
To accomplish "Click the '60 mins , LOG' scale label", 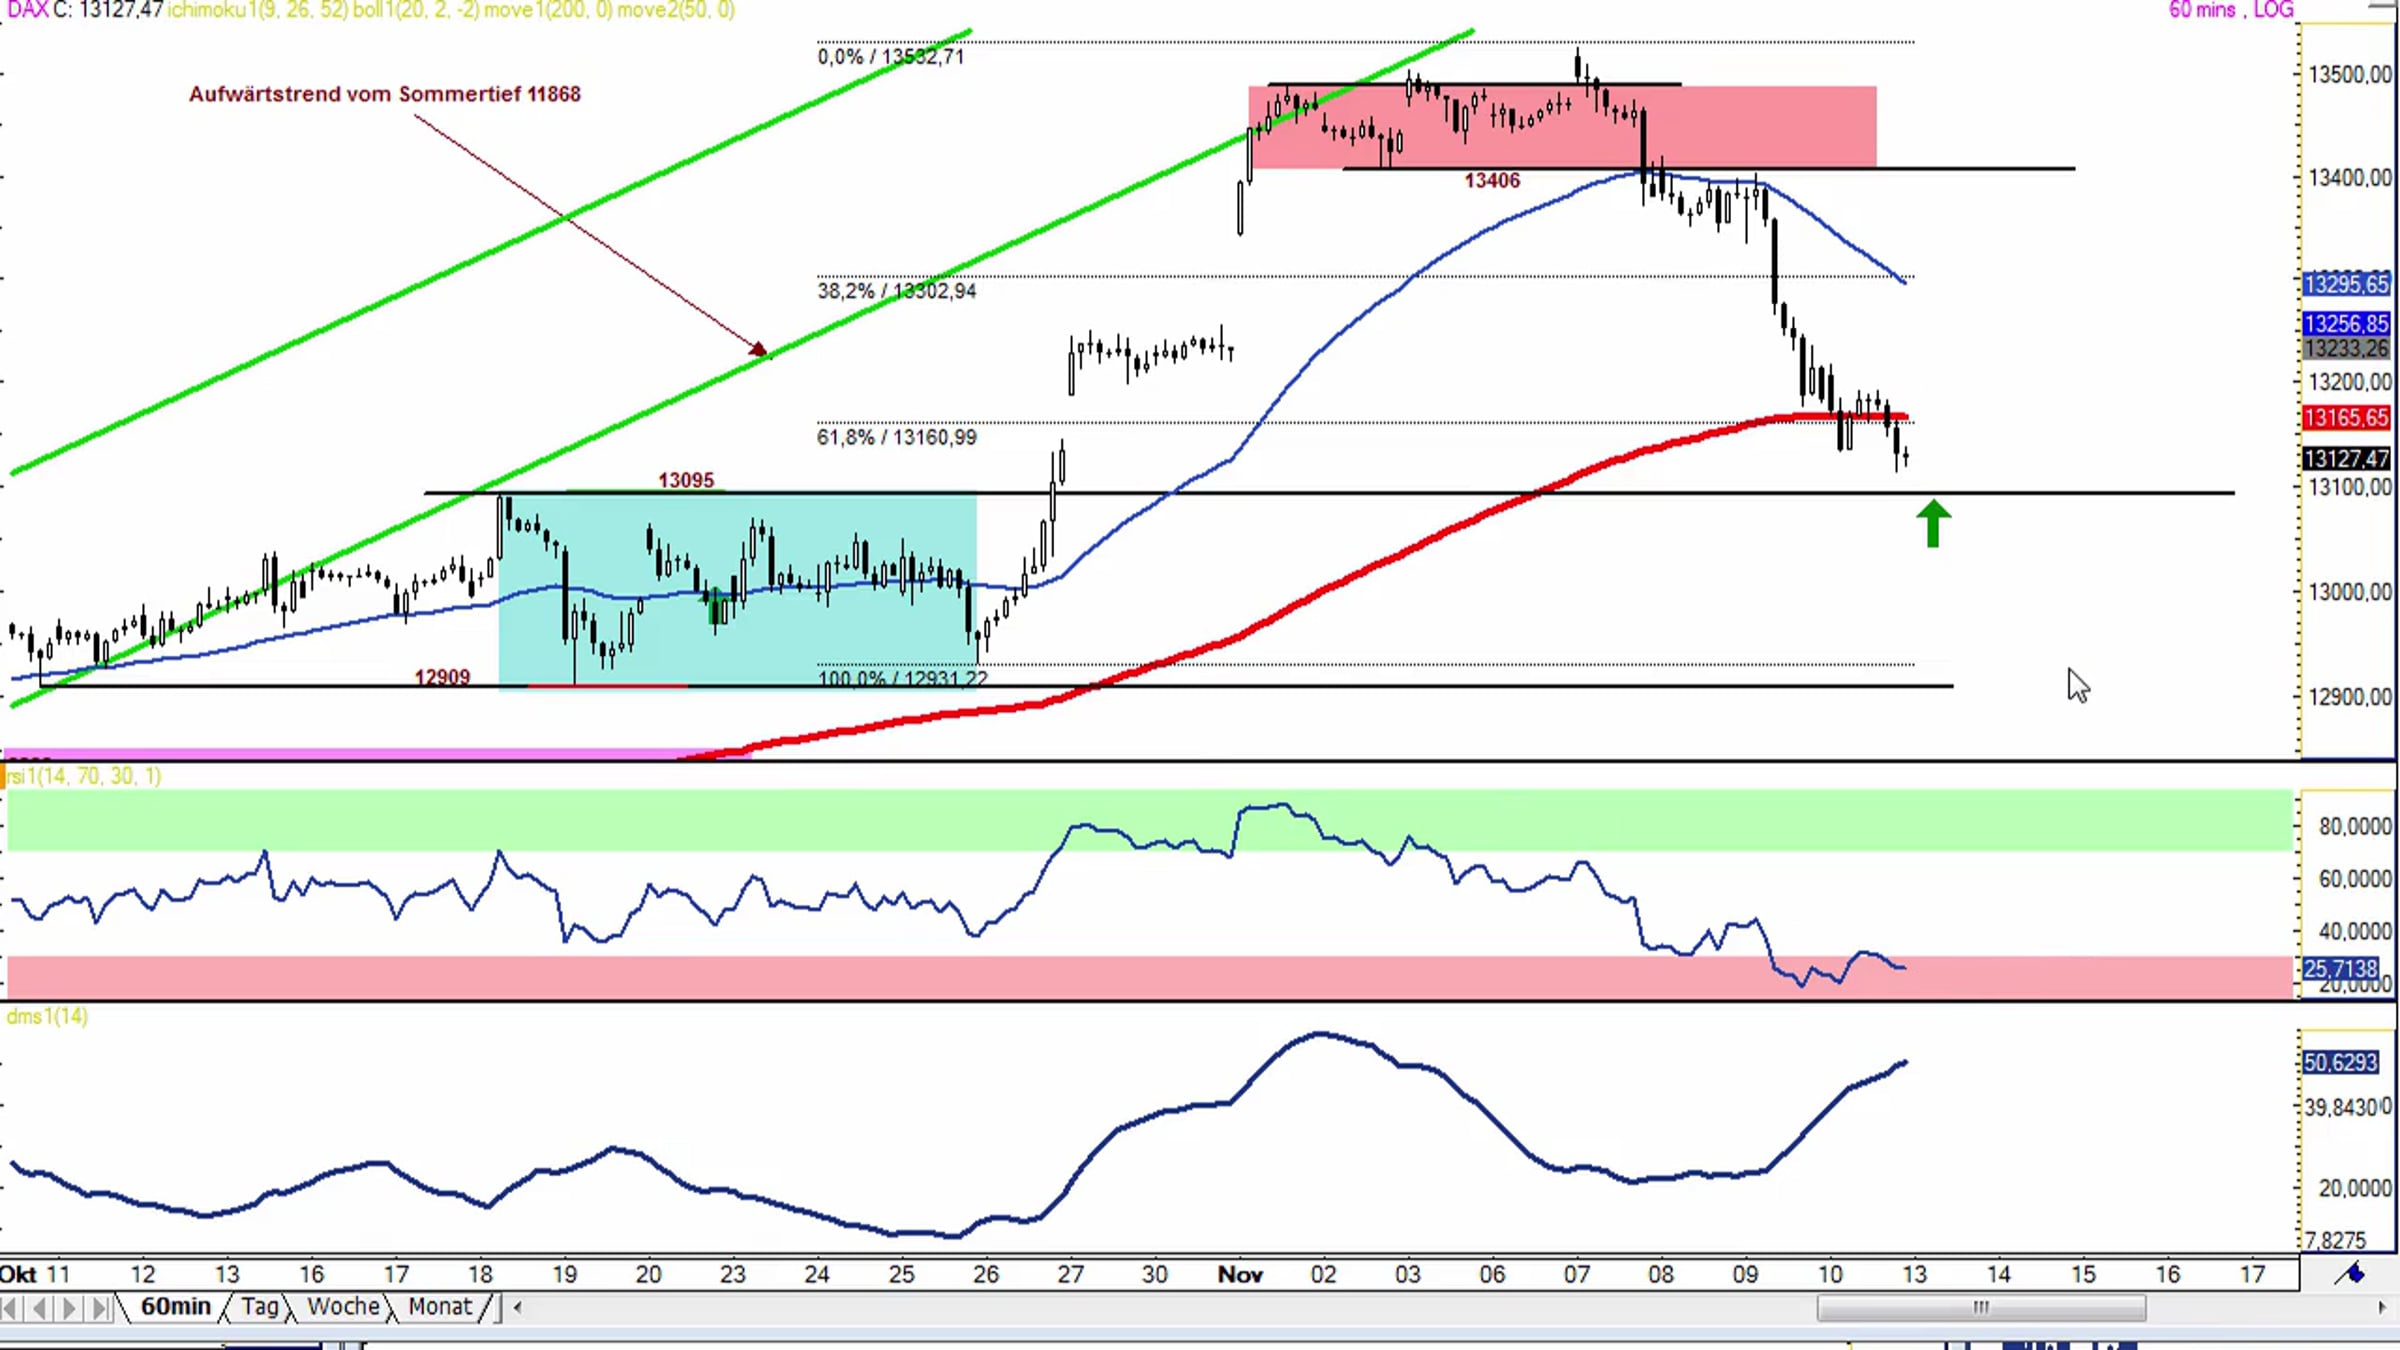I will pyautogui.click(x=2231, y=10).
